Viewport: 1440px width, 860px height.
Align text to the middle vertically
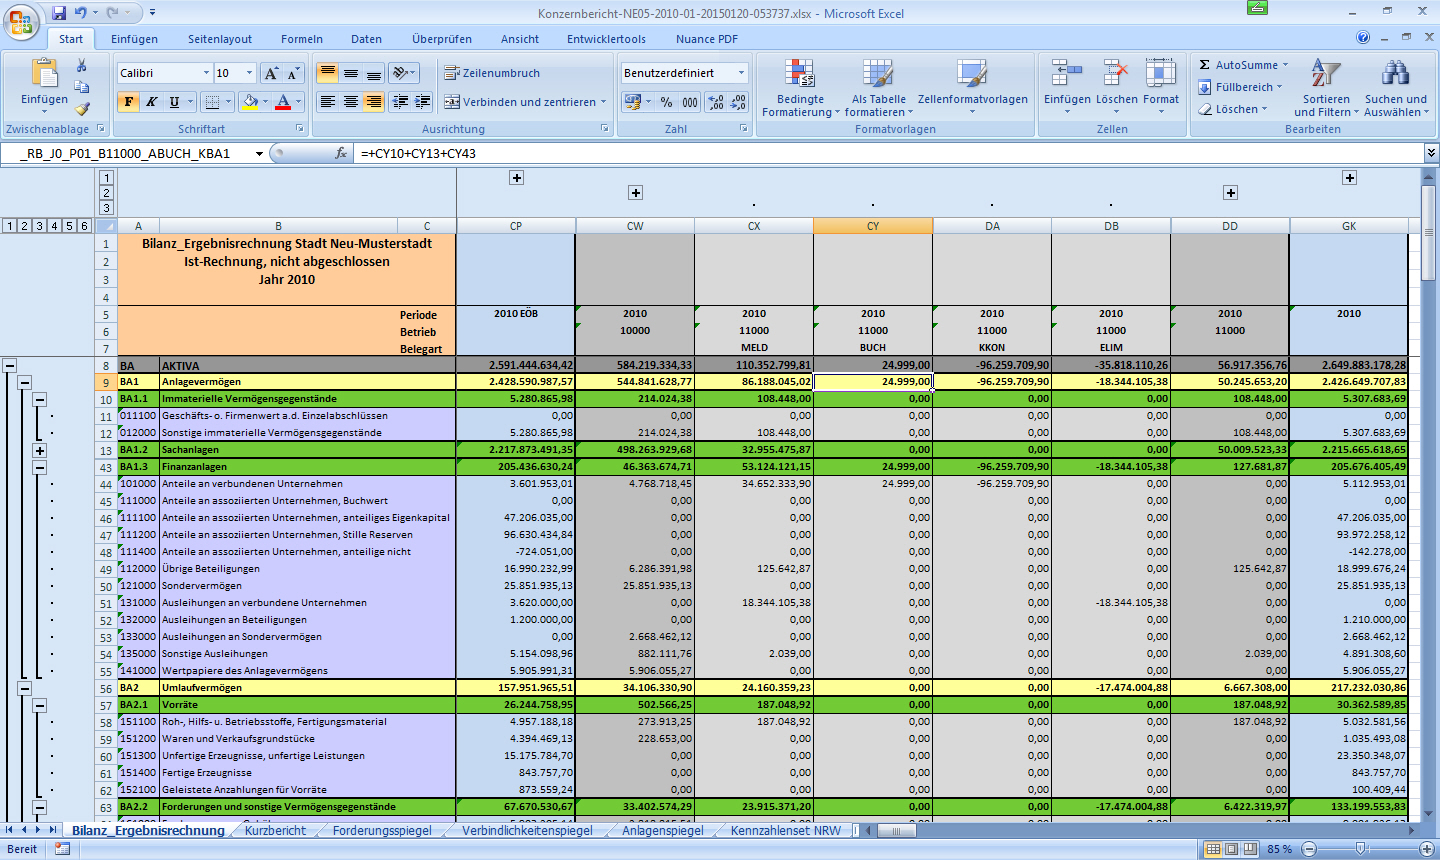tap(351, 73)
